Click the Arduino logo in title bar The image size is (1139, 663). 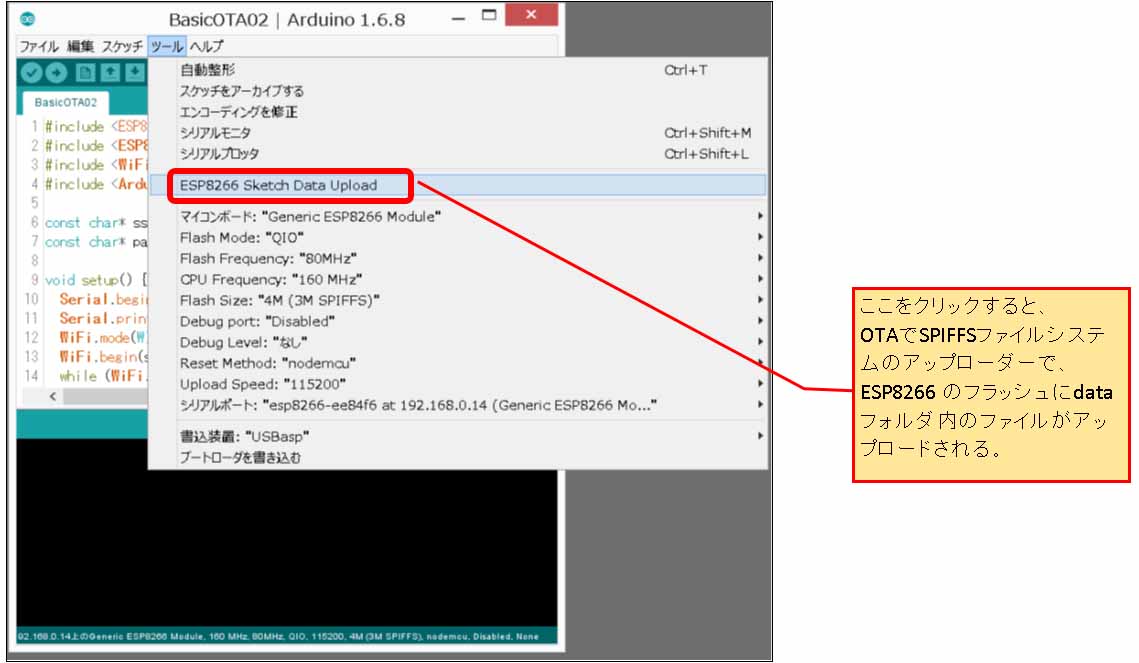(x=28, y=19)
